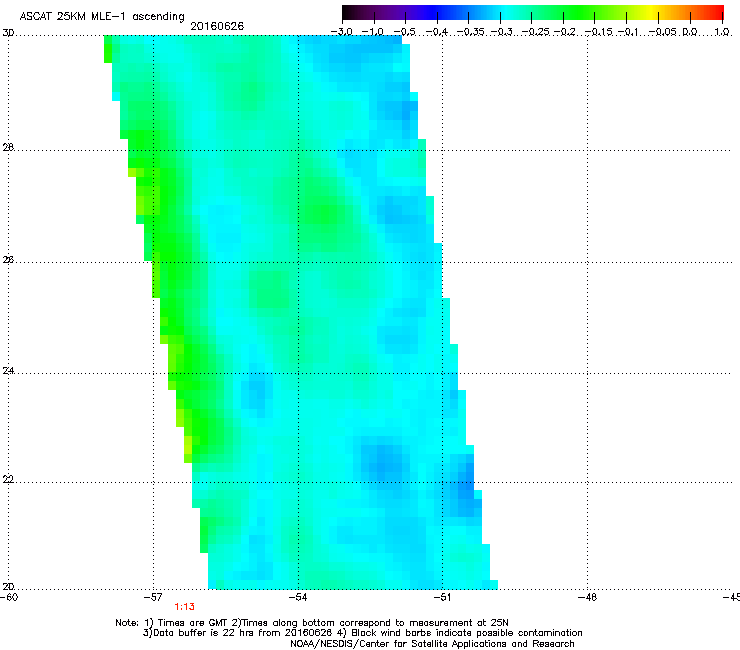Click the colorbar label "-0.15"

click(599, 32)
